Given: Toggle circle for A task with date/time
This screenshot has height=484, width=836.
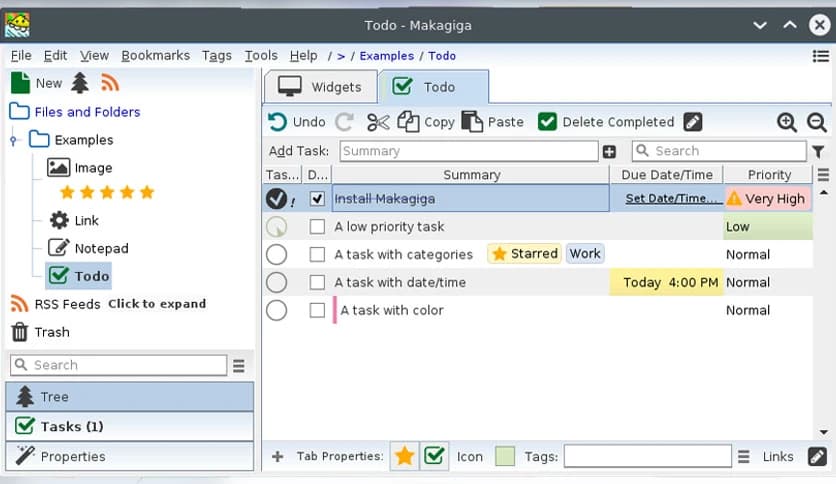Looking at the screenshot, I should 276,282.
